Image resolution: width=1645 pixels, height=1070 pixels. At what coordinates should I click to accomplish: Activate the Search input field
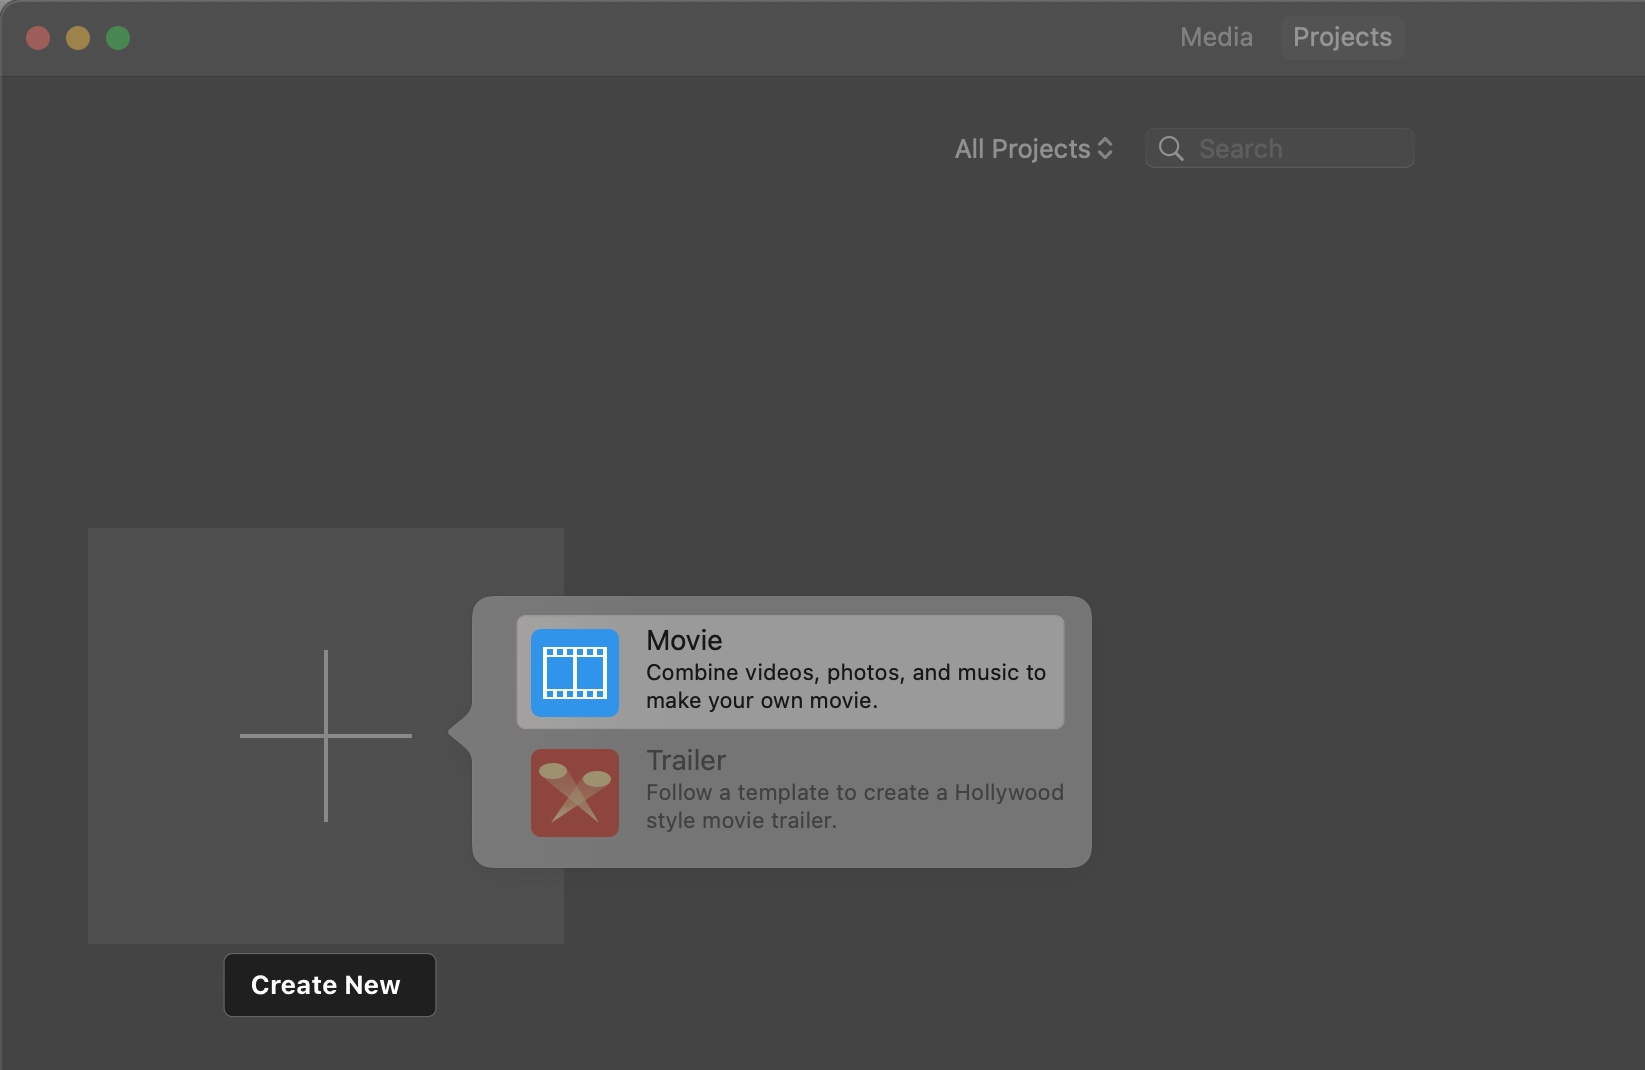coord(1290,148)
